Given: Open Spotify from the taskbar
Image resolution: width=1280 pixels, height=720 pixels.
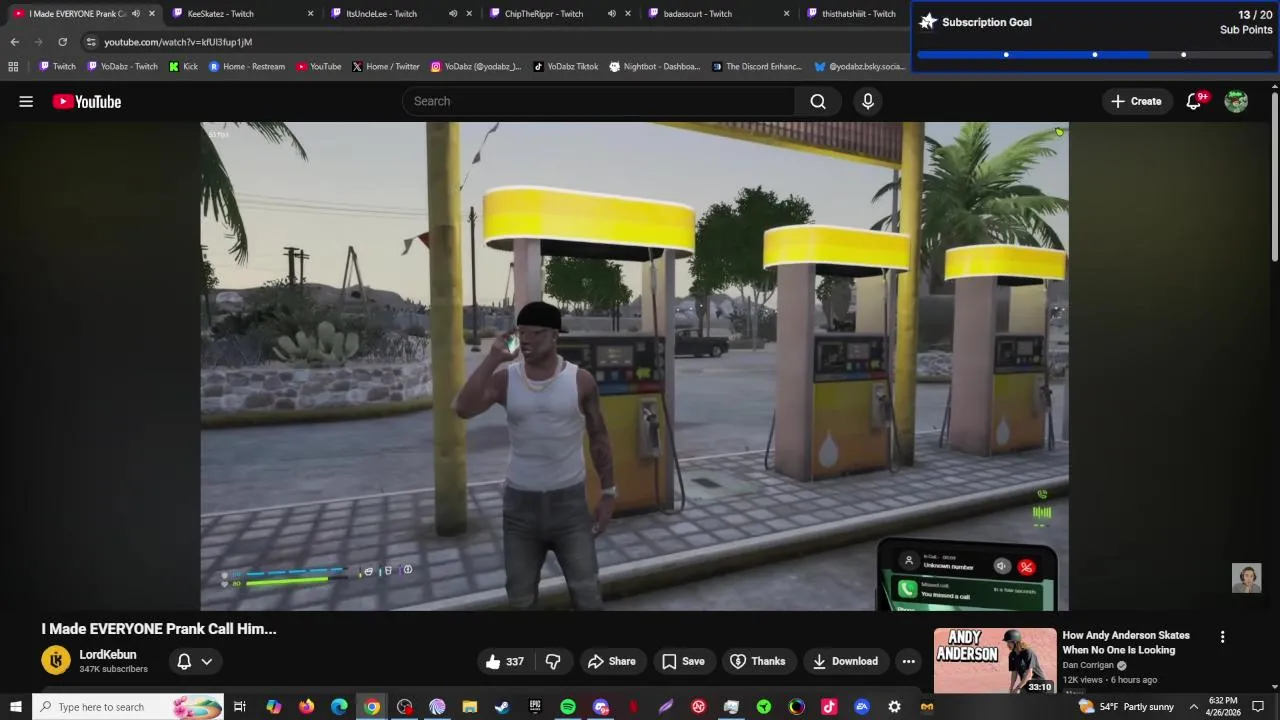Looking at the screenshot, I should pos(568,707).
